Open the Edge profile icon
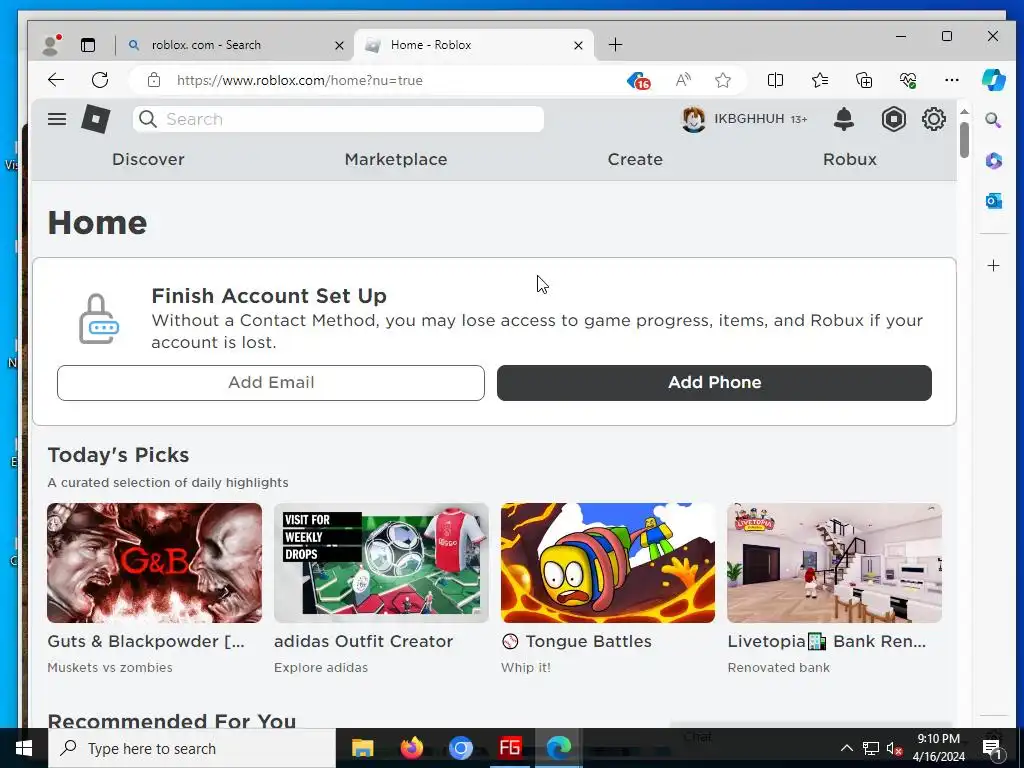Screen dimensions: 1024x768 51,44
